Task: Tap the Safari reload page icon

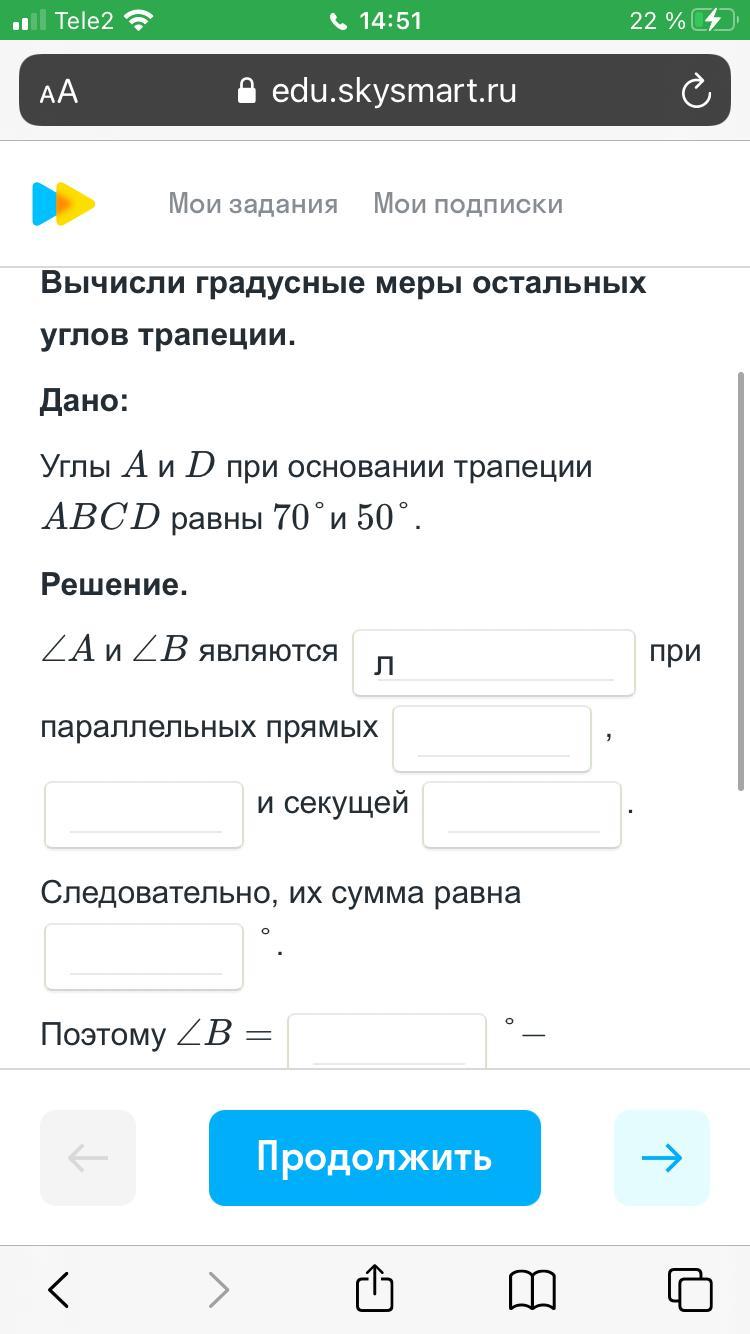Action: pyautogui.click(x=695, y=91)
